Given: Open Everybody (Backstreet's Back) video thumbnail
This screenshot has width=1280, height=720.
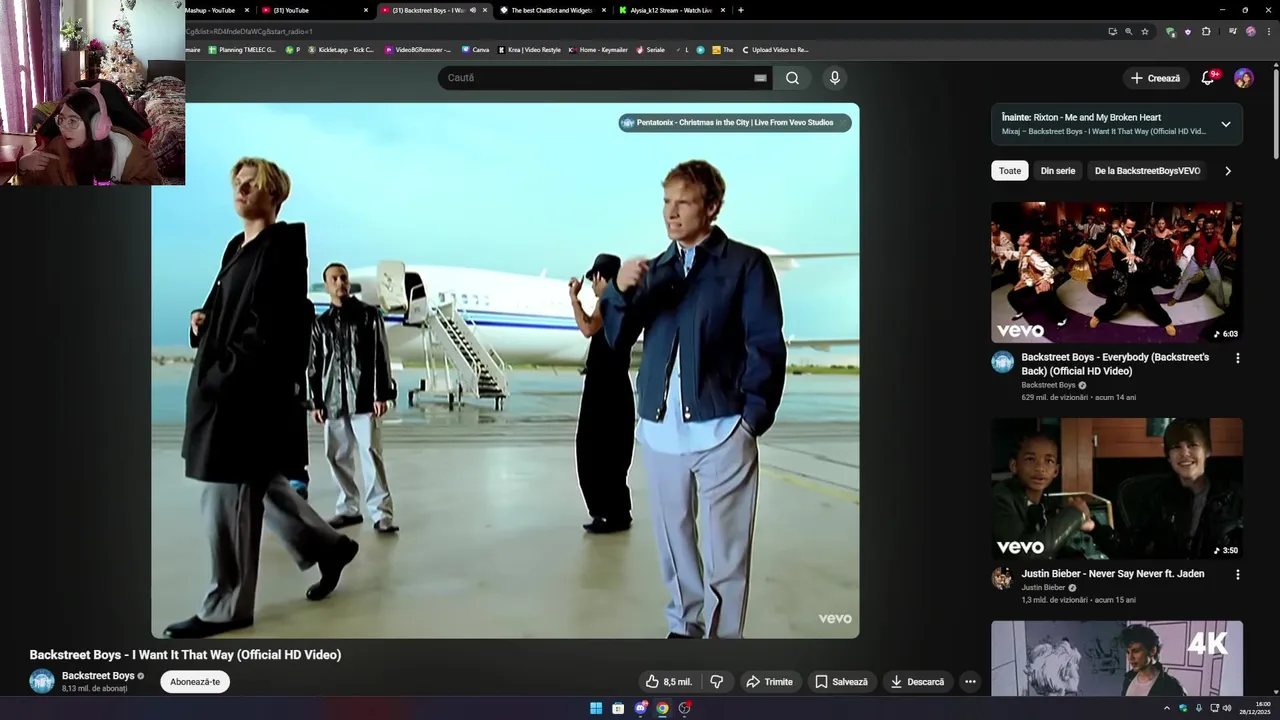Looking at the screenshot, I should coord(1117,272).
